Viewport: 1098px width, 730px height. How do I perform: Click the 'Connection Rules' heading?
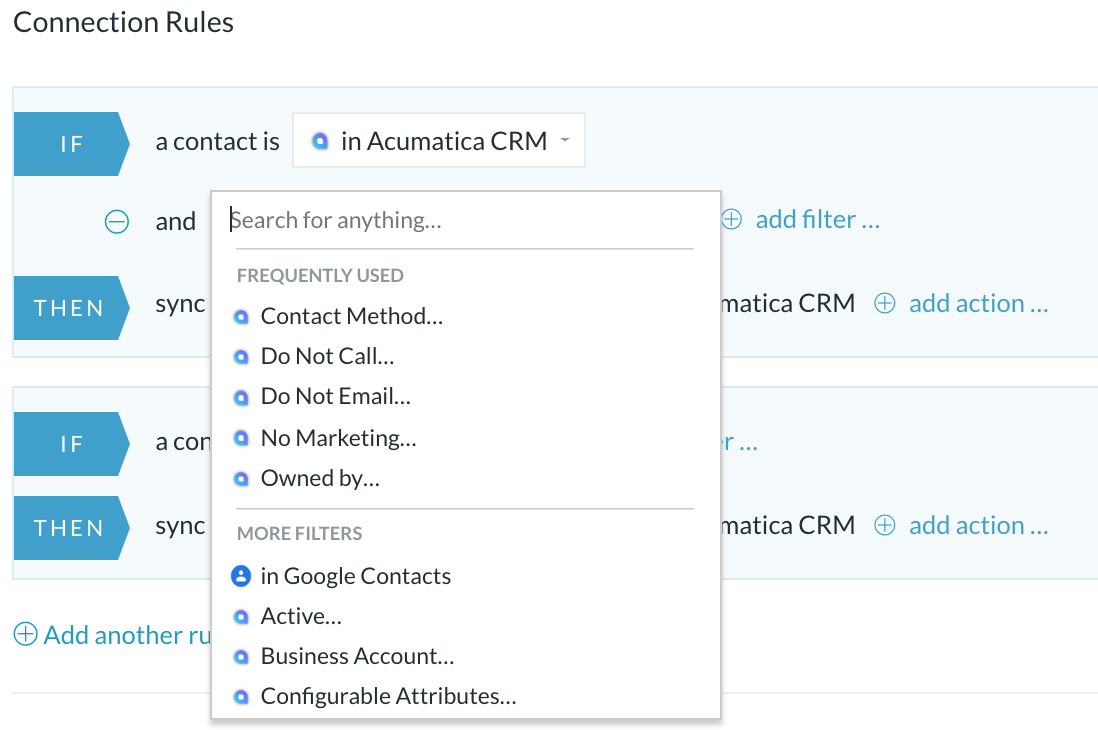pos(123,22)
